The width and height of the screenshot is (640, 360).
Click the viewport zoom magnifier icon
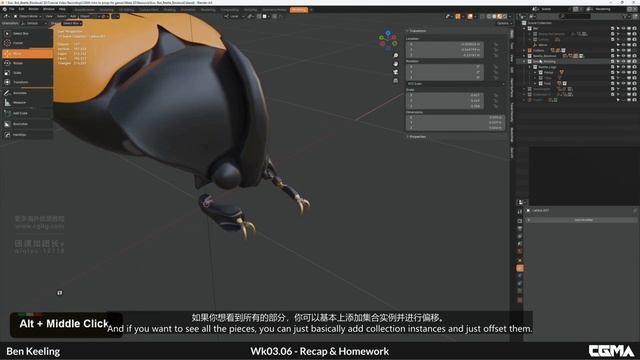[396, 55]
